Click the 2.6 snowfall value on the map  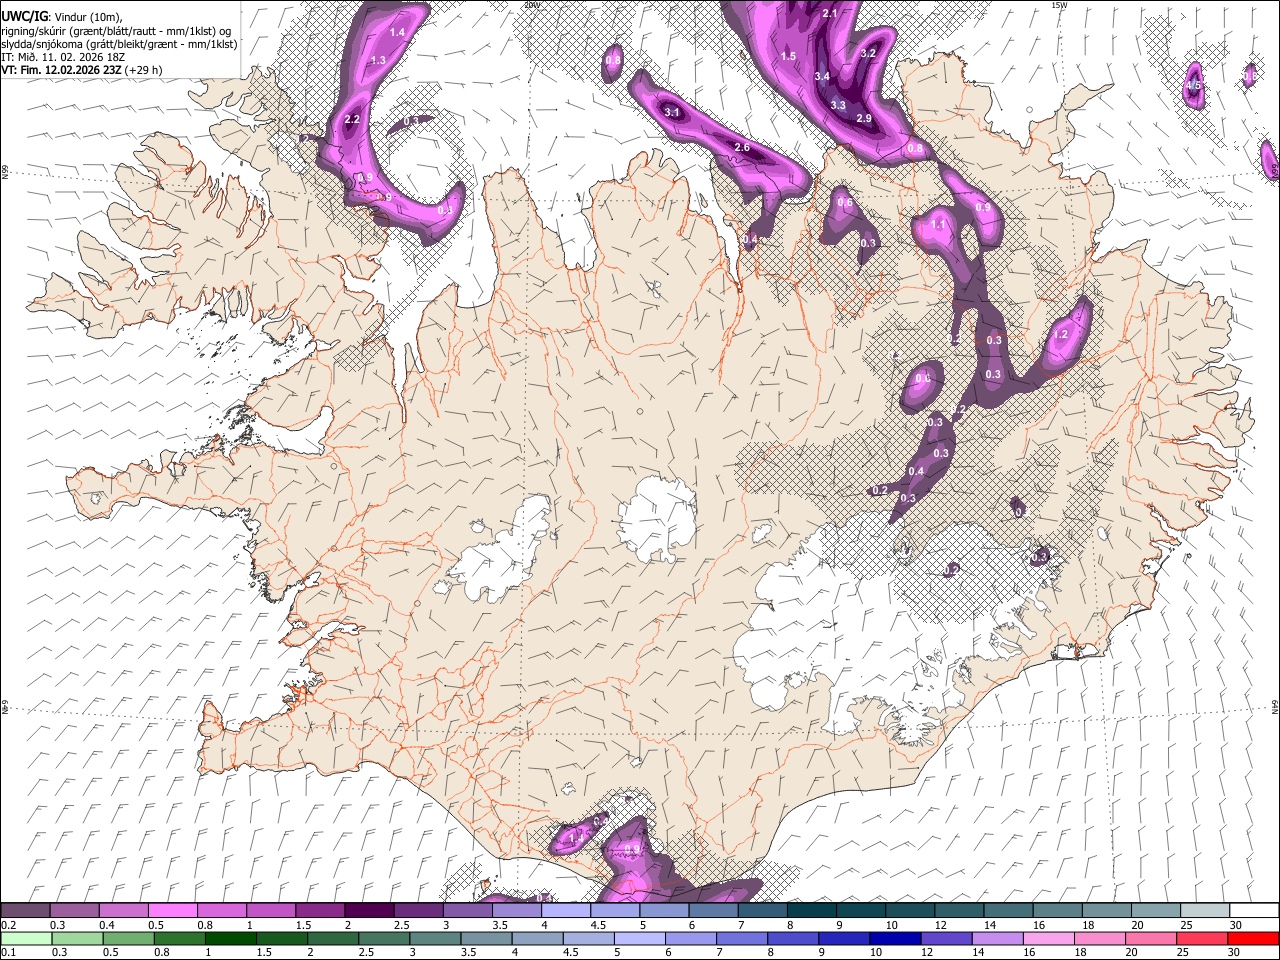pyautogui.click(x=742, y=147)
